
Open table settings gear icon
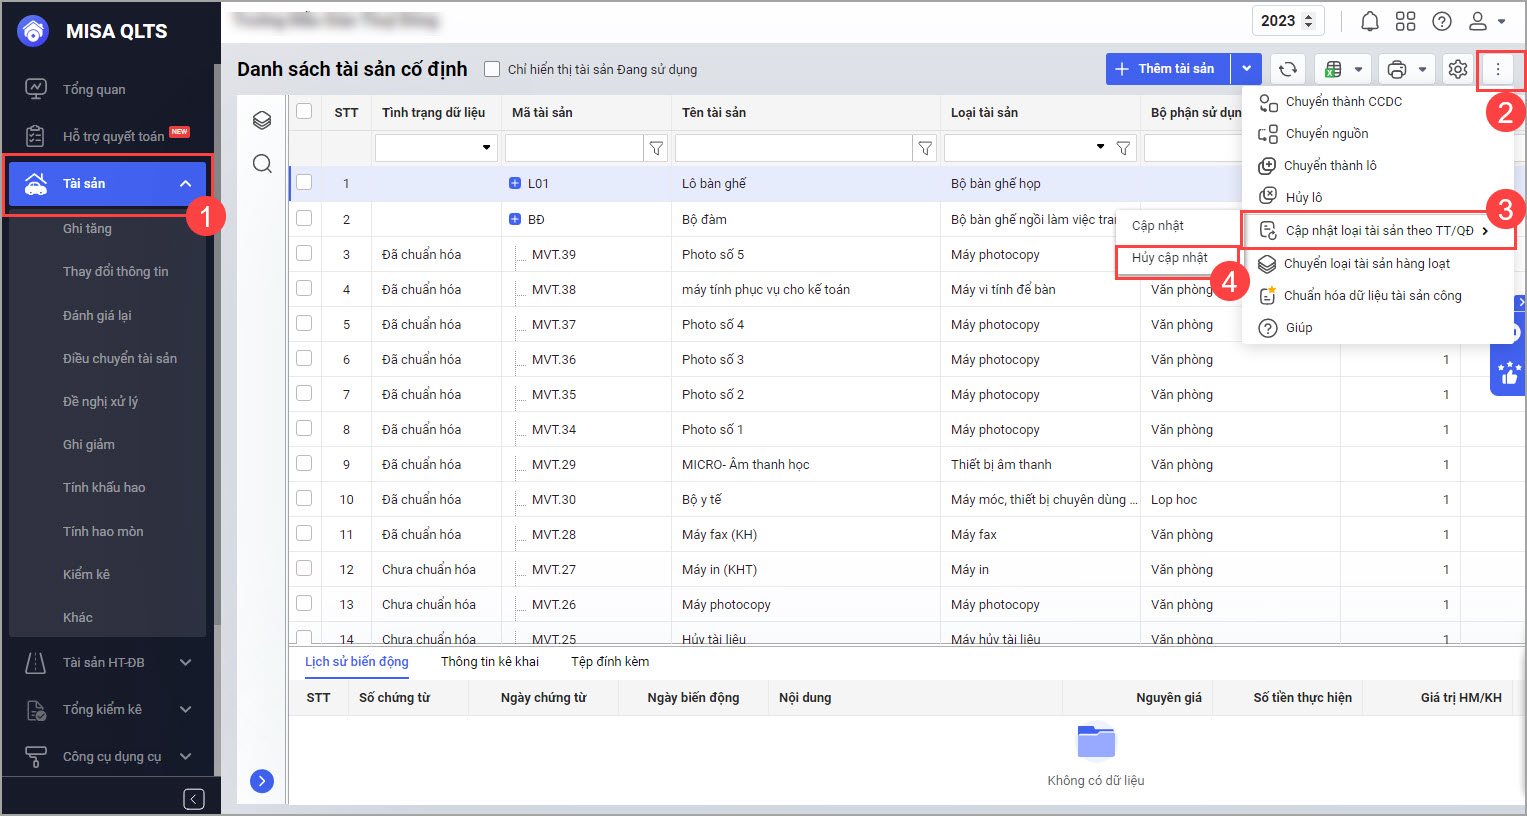pos(1457,69)
